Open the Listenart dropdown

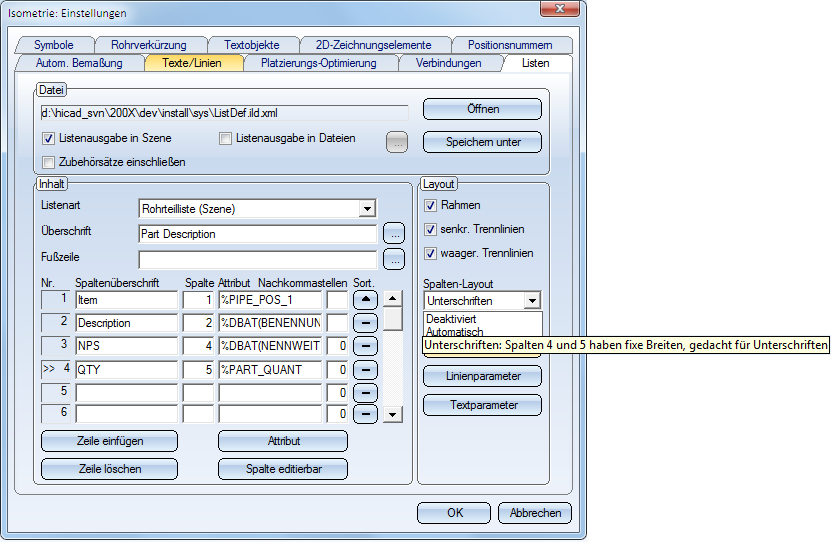[368, 209]
